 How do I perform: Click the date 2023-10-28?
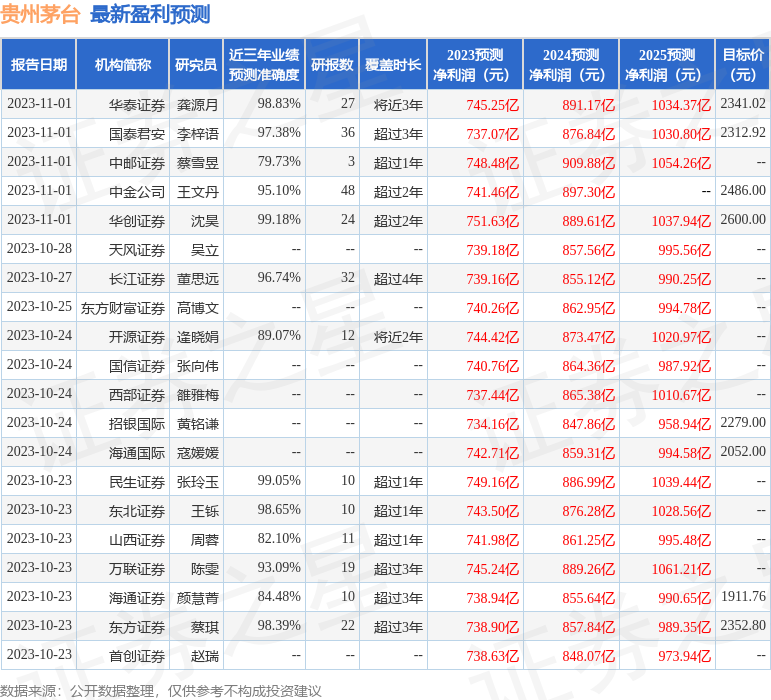(x=39, y=249)
